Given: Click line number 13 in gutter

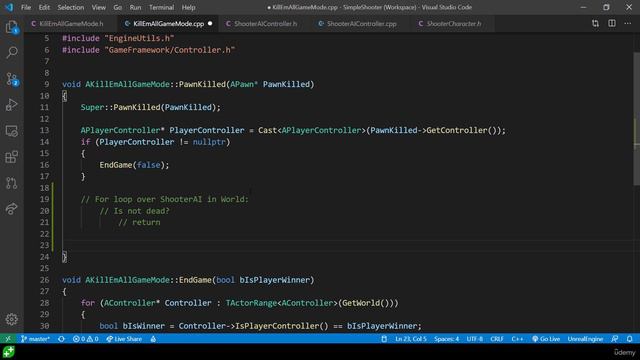Looking at the screenshot, I should [x=44, y=130].
